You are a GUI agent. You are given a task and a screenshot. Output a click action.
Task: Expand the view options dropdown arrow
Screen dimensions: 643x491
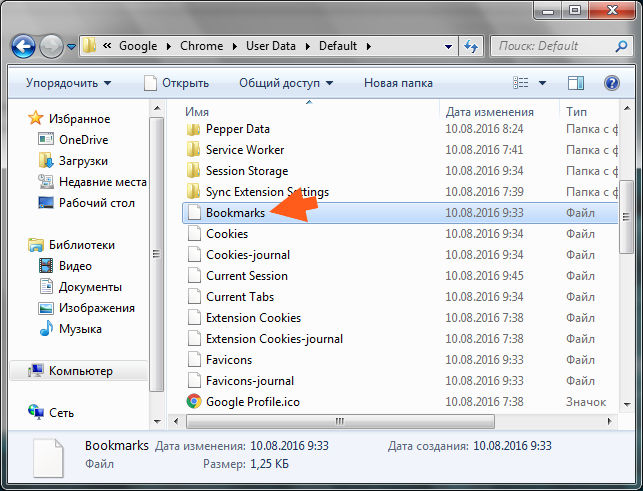(x=542, y=83)
